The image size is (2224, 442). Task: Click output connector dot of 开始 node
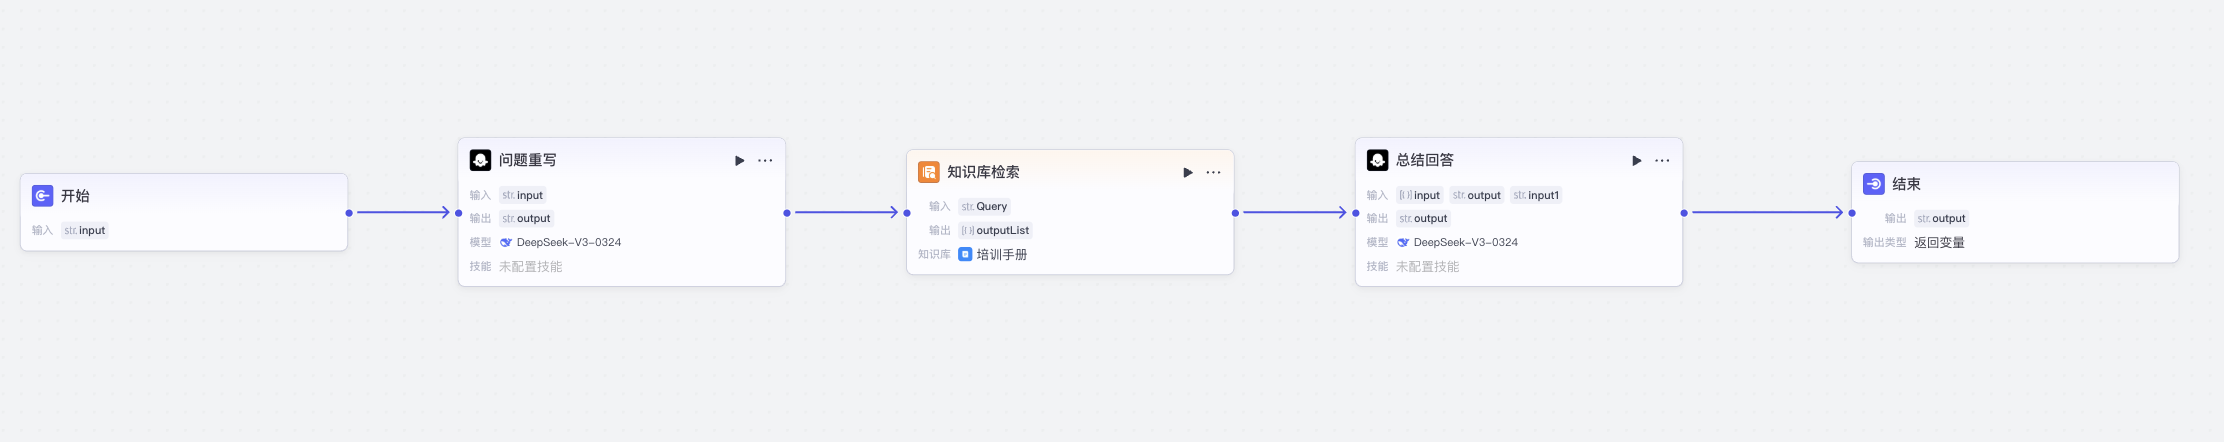pos(349,212)
